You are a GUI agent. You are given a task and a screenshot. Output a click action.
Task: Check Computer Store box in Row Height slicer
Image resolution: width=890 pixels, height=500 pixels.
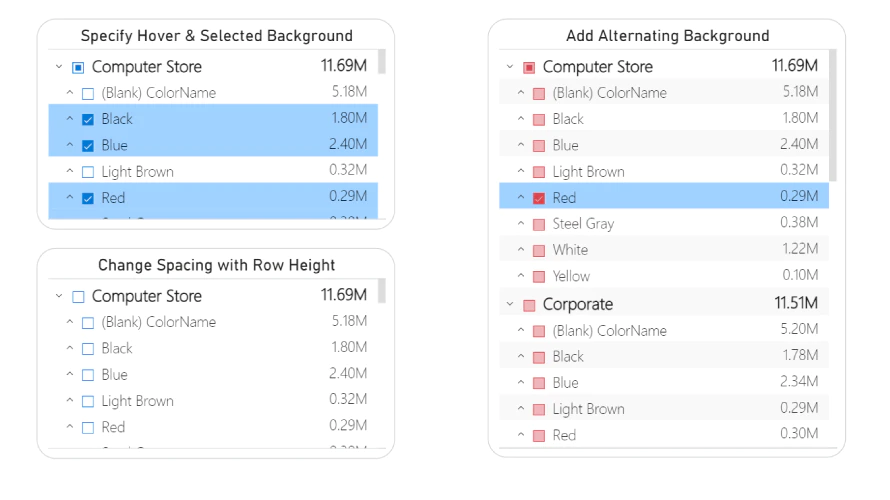[78, 297]
